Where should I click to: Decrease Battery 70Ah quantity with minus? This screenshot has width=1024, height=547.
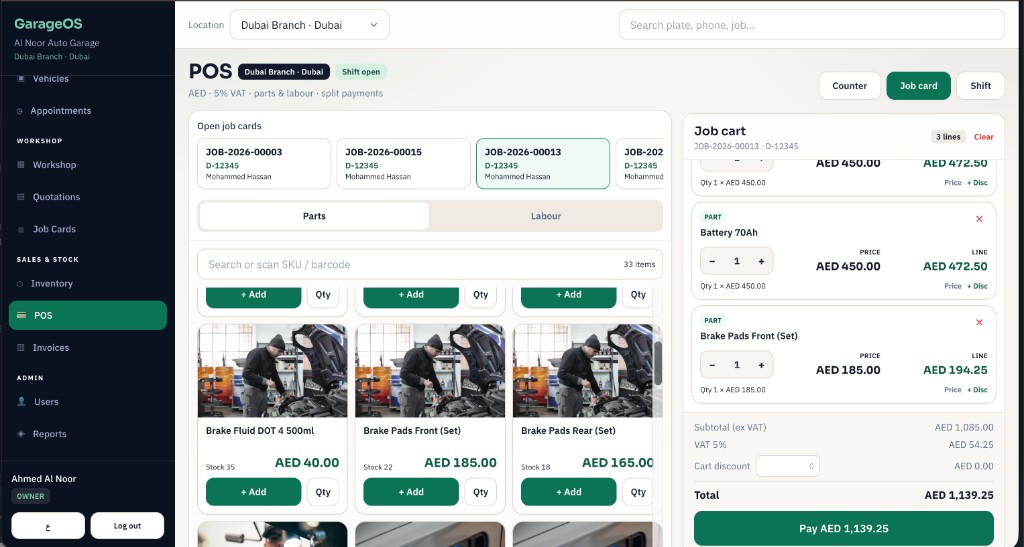[712, 261]
